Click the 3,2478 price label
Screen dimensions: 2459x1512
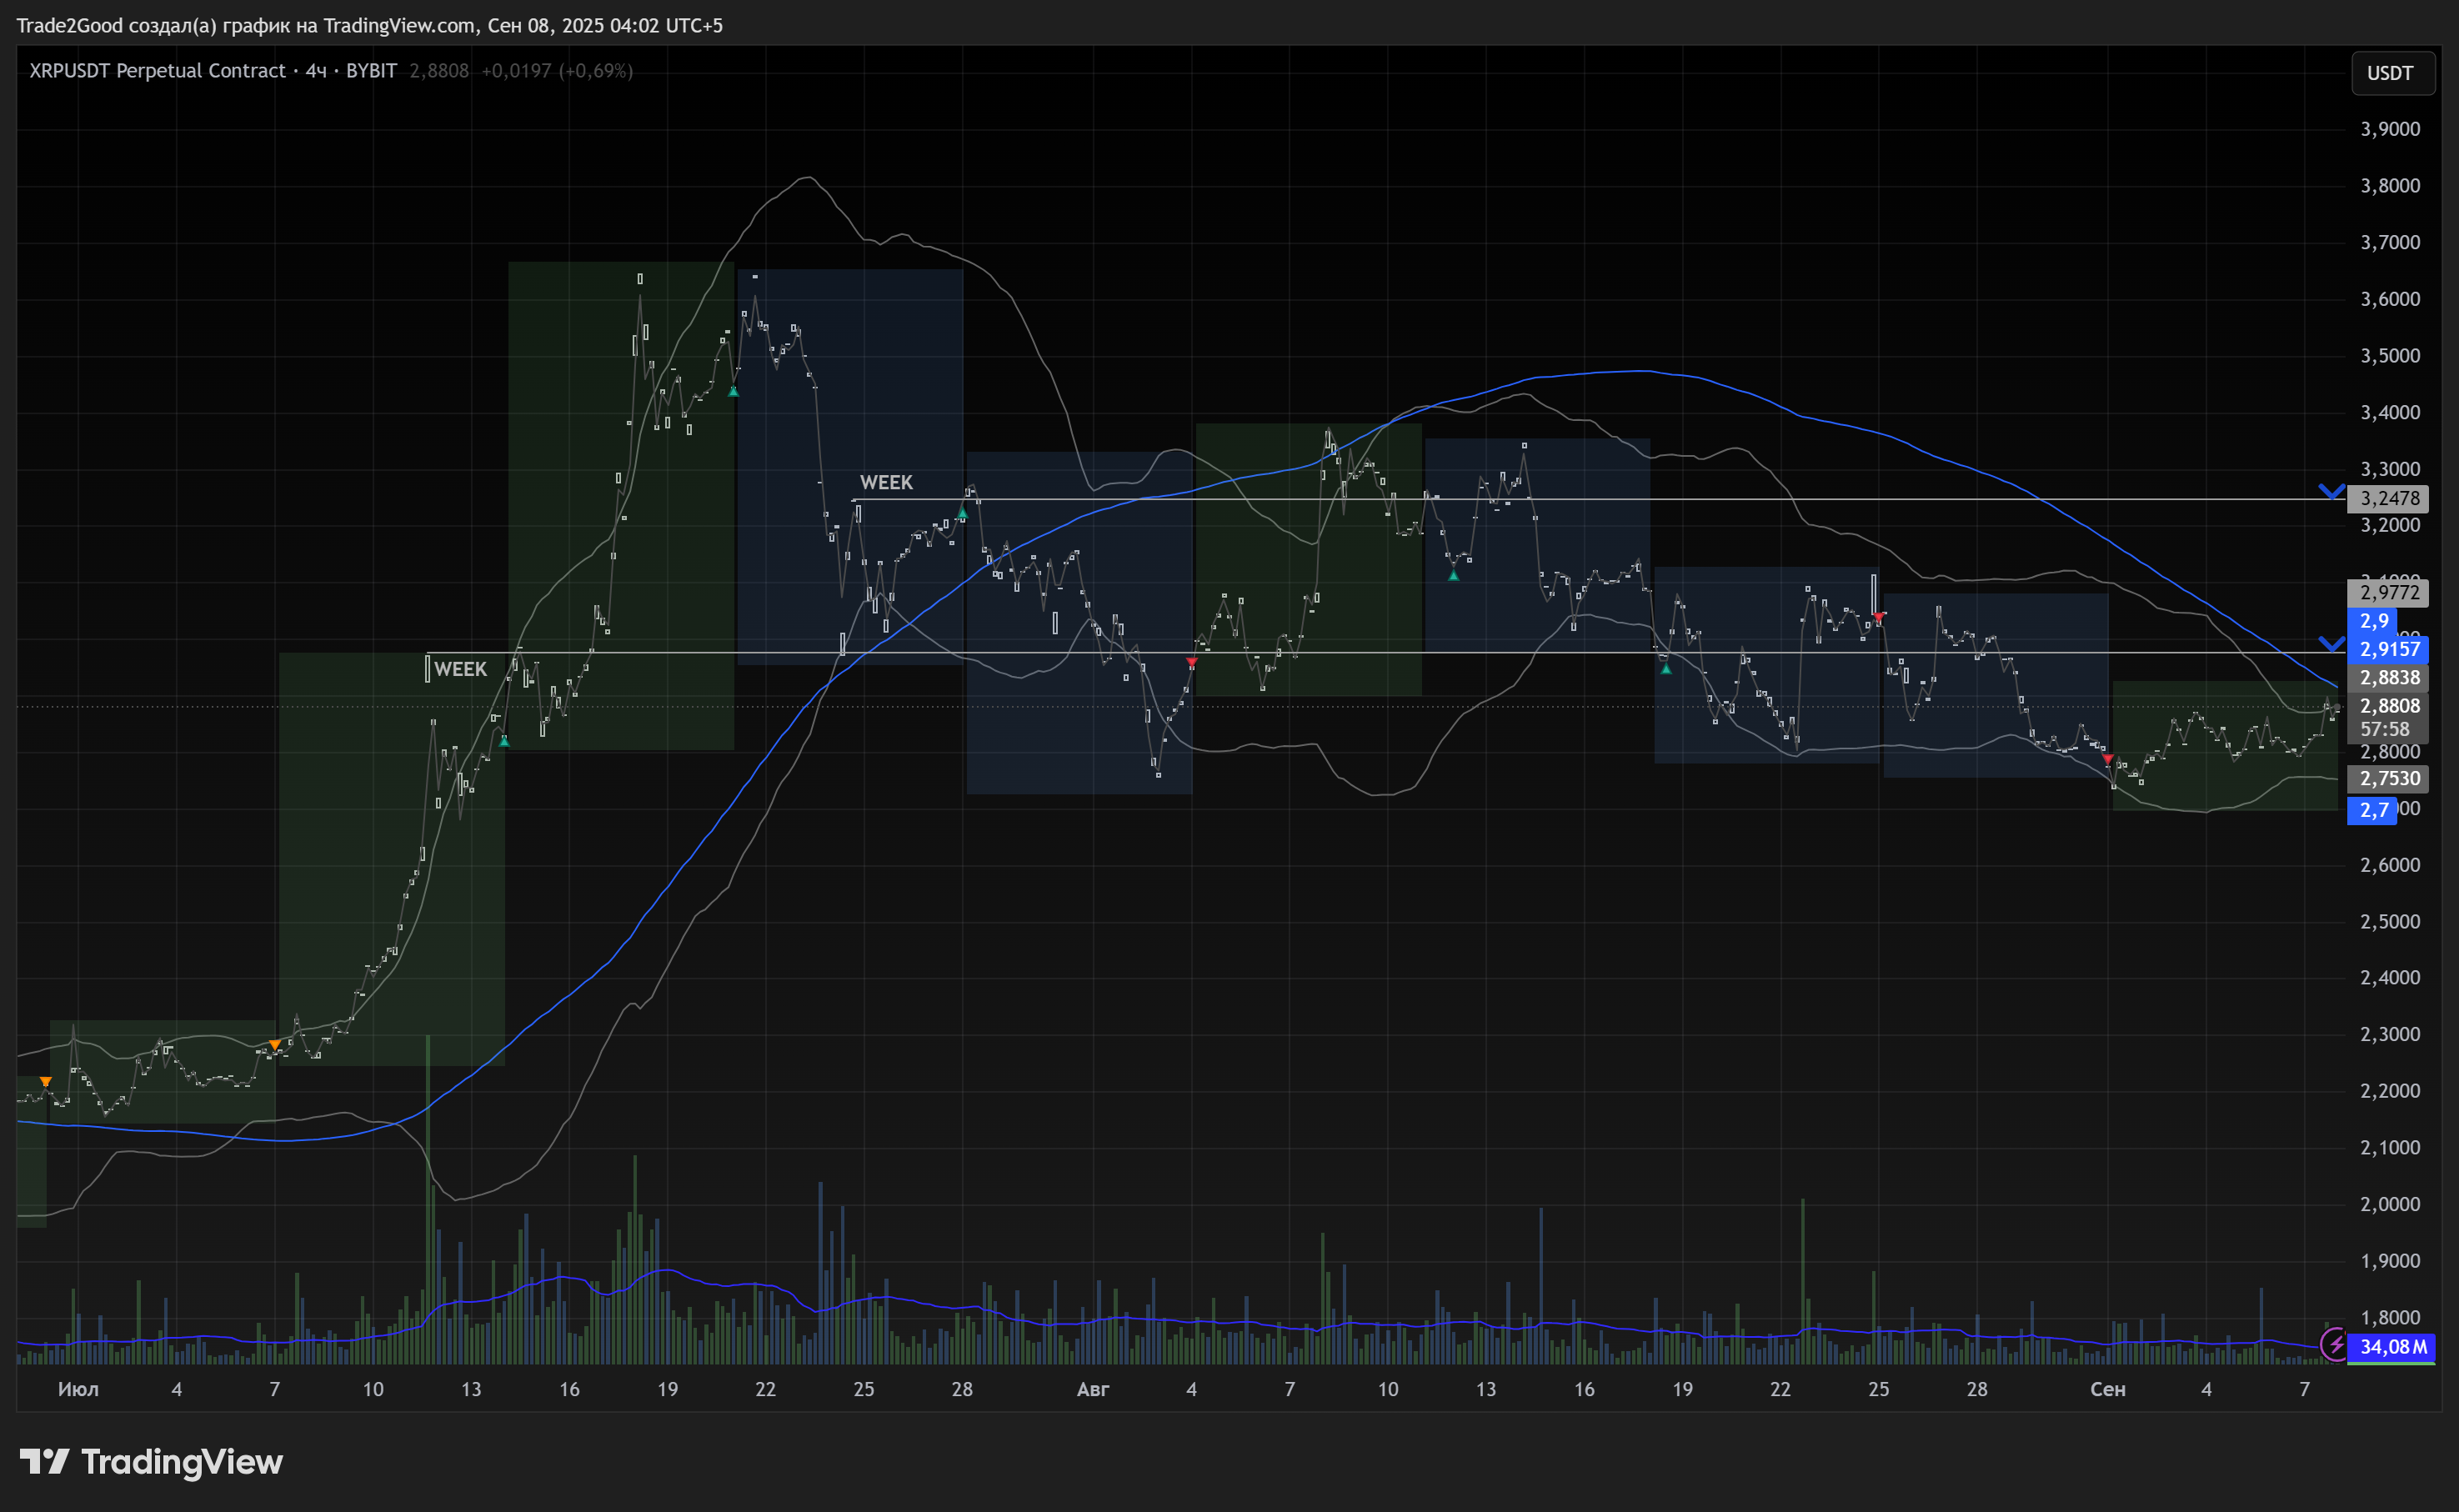click(x=2389, y=498)
